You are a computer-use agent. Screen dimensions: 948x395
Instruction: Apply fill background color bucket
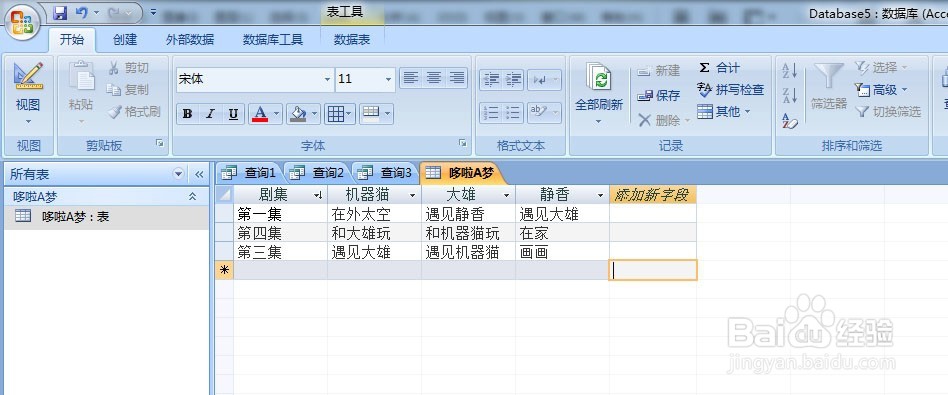point(297,114)
